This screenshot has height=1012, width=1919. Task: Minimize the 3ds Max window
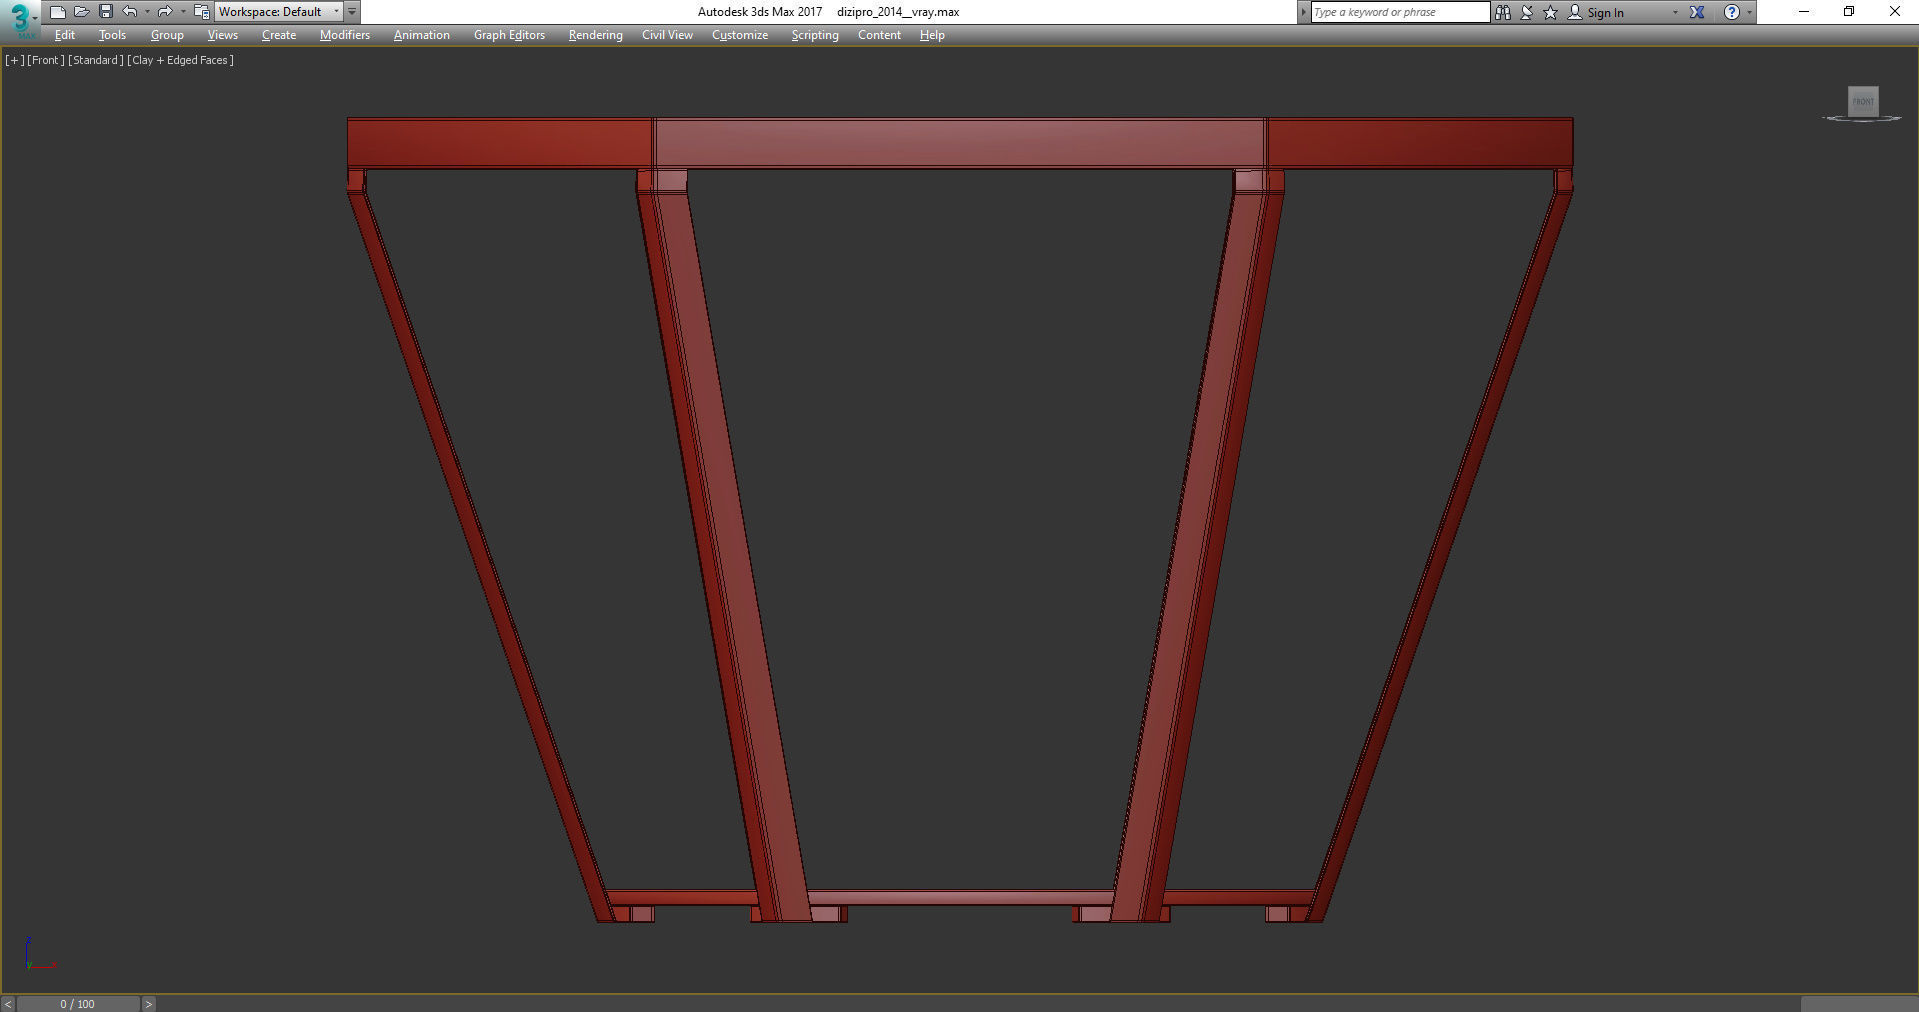click(x=1804, y=12)
